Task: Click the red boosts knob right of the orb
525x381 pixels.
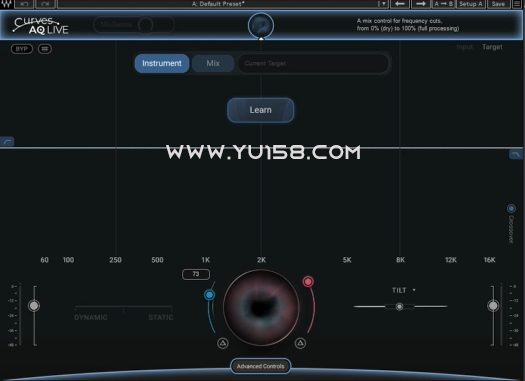Action: click(x=308, y=282)
